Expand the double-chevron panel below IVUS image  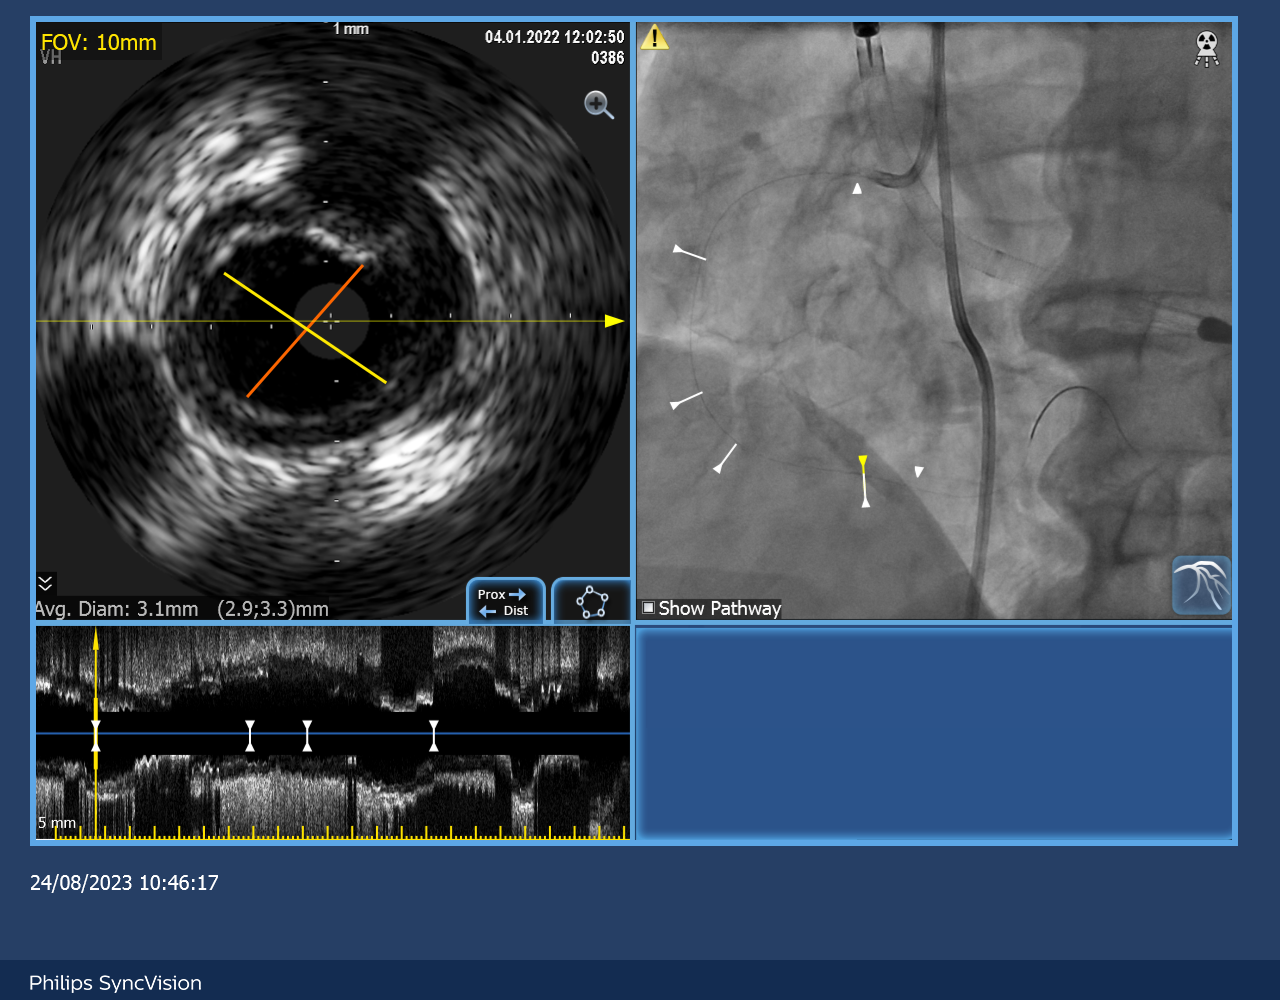[45, 583]
